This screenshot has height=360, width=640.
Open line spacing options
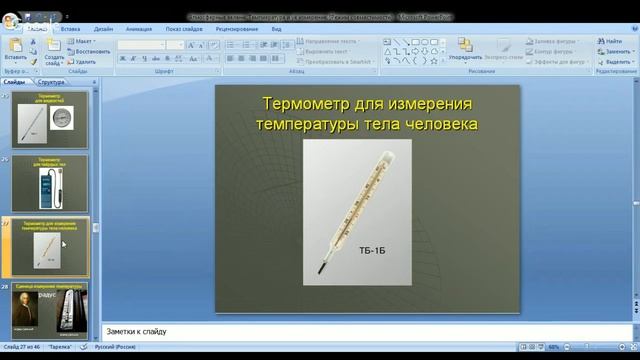287,45
